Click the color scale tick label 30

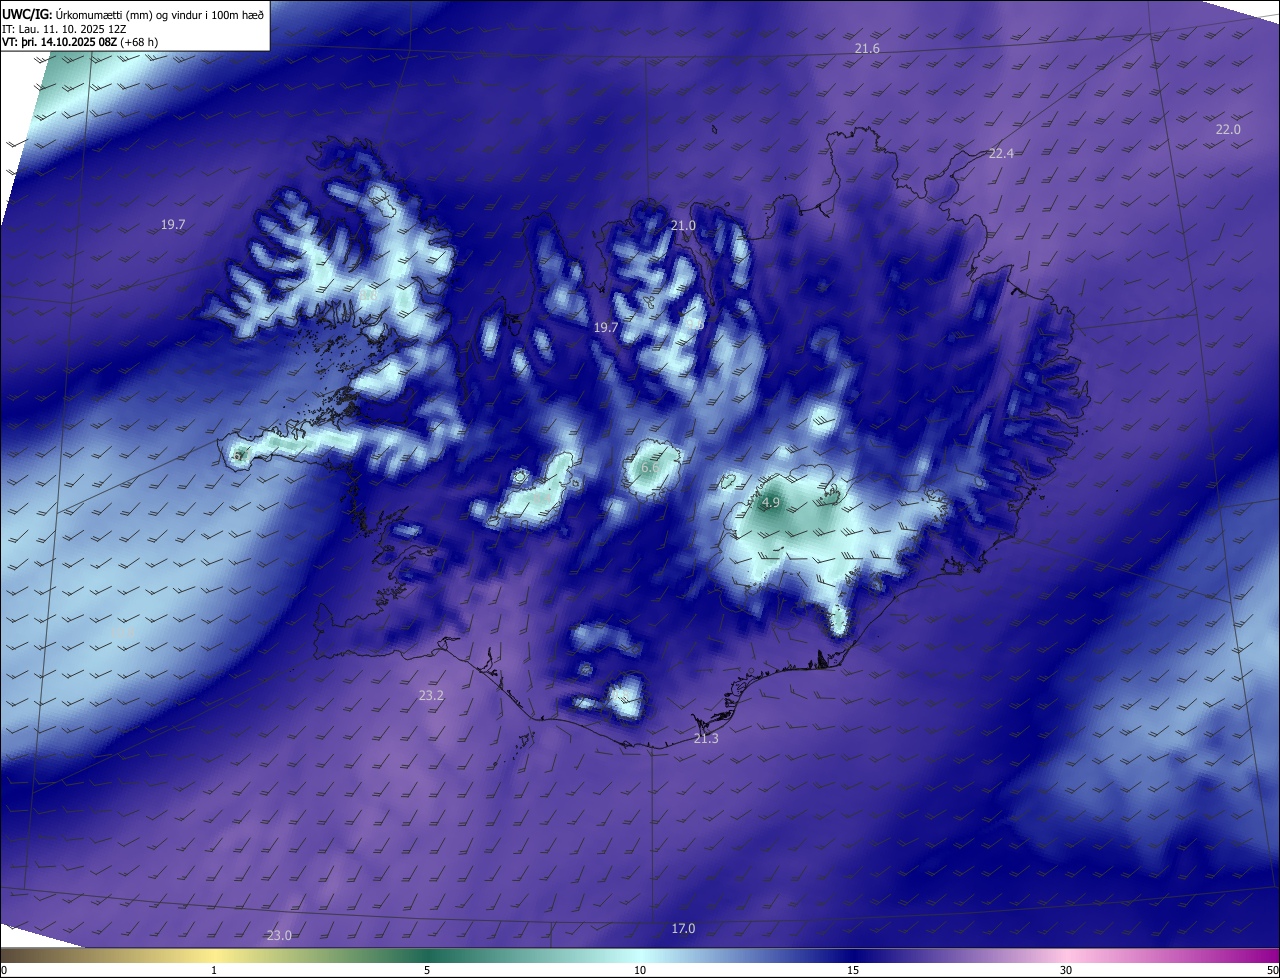[1066, 970]
